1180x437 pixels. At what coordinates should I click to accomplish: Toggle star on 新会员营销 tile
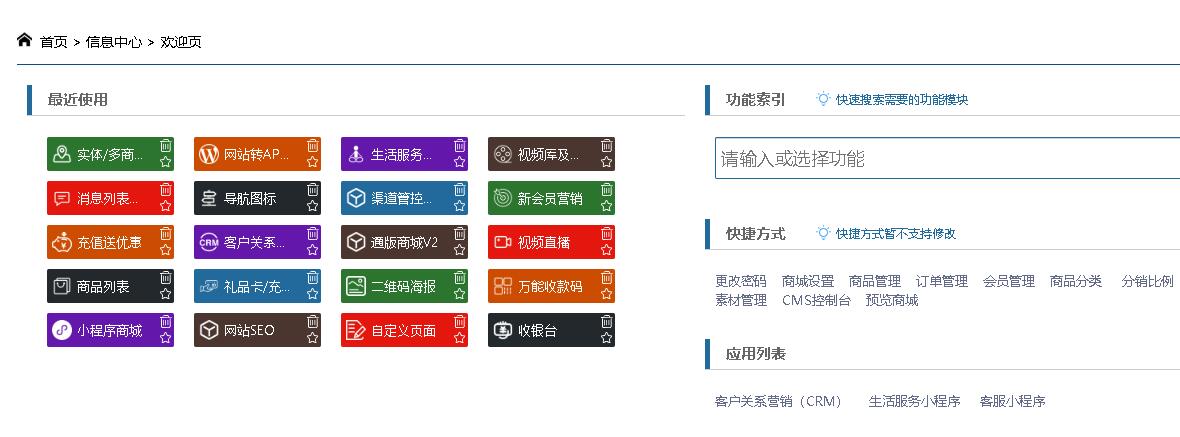(607, 205)
